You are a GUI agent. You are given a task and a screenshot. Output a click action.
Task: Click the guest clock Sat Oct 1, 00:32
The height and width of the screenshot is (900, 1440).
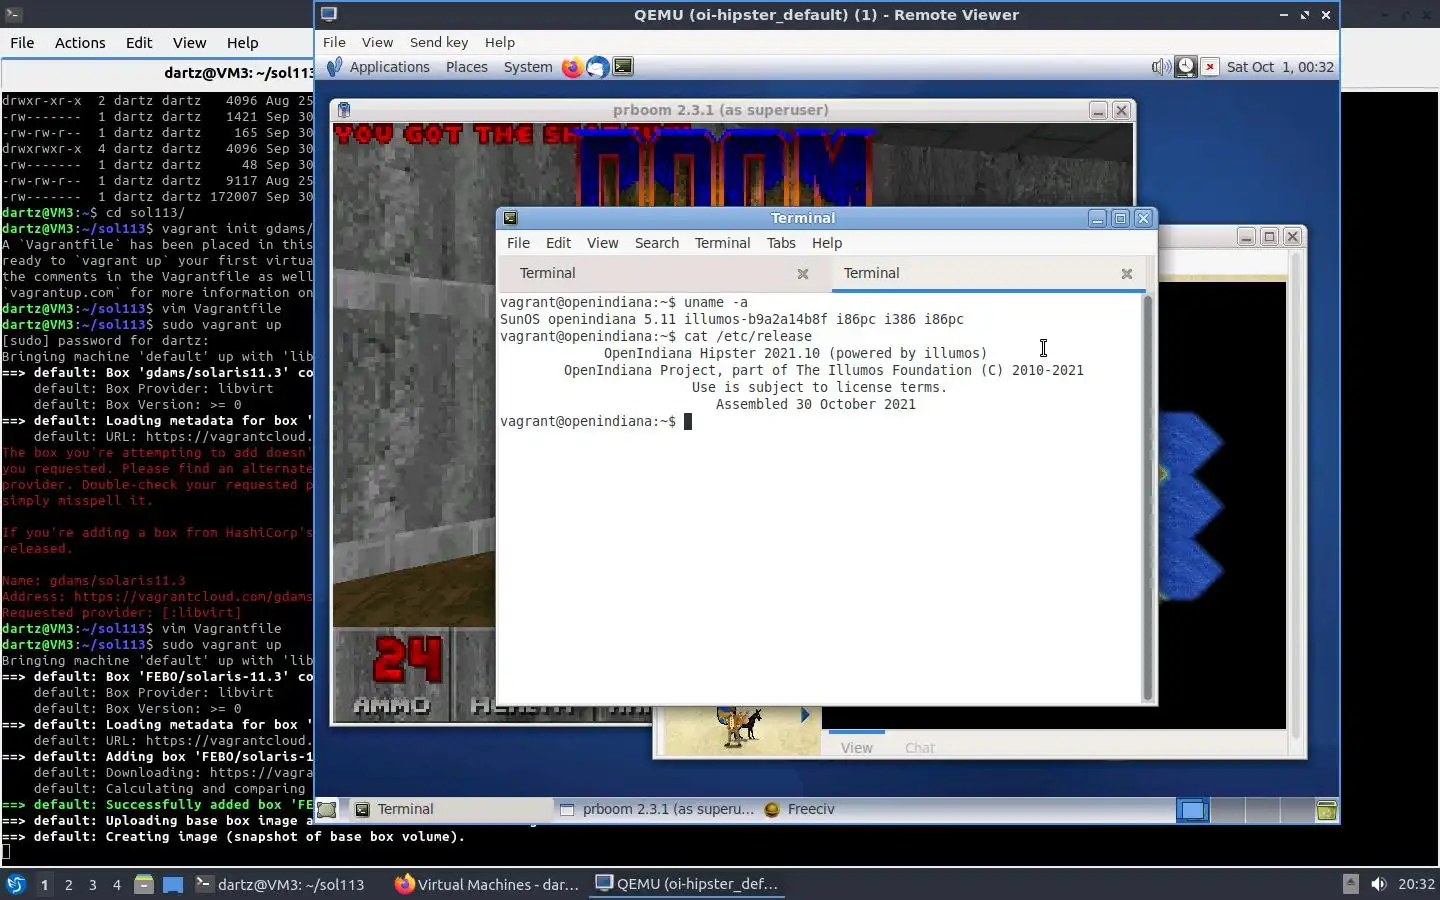(x=1280, y=67)
